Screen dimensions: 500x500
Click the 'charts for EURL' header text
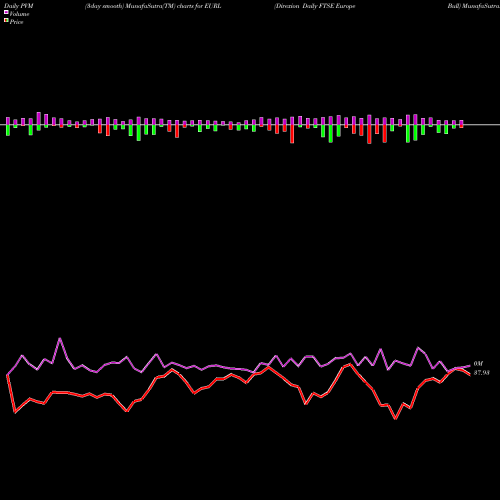(x=199, y=6)
